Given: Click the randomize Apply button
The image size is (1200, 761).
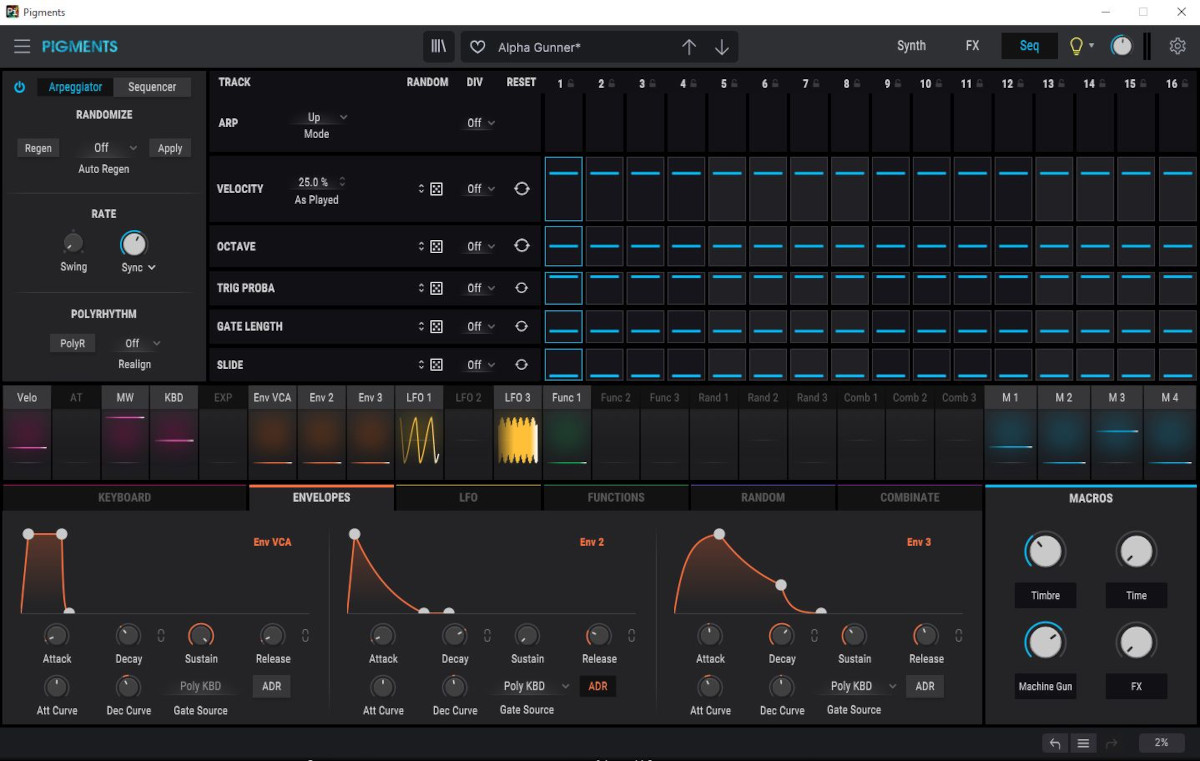Looking at the screenshot, I should [170, 148].
